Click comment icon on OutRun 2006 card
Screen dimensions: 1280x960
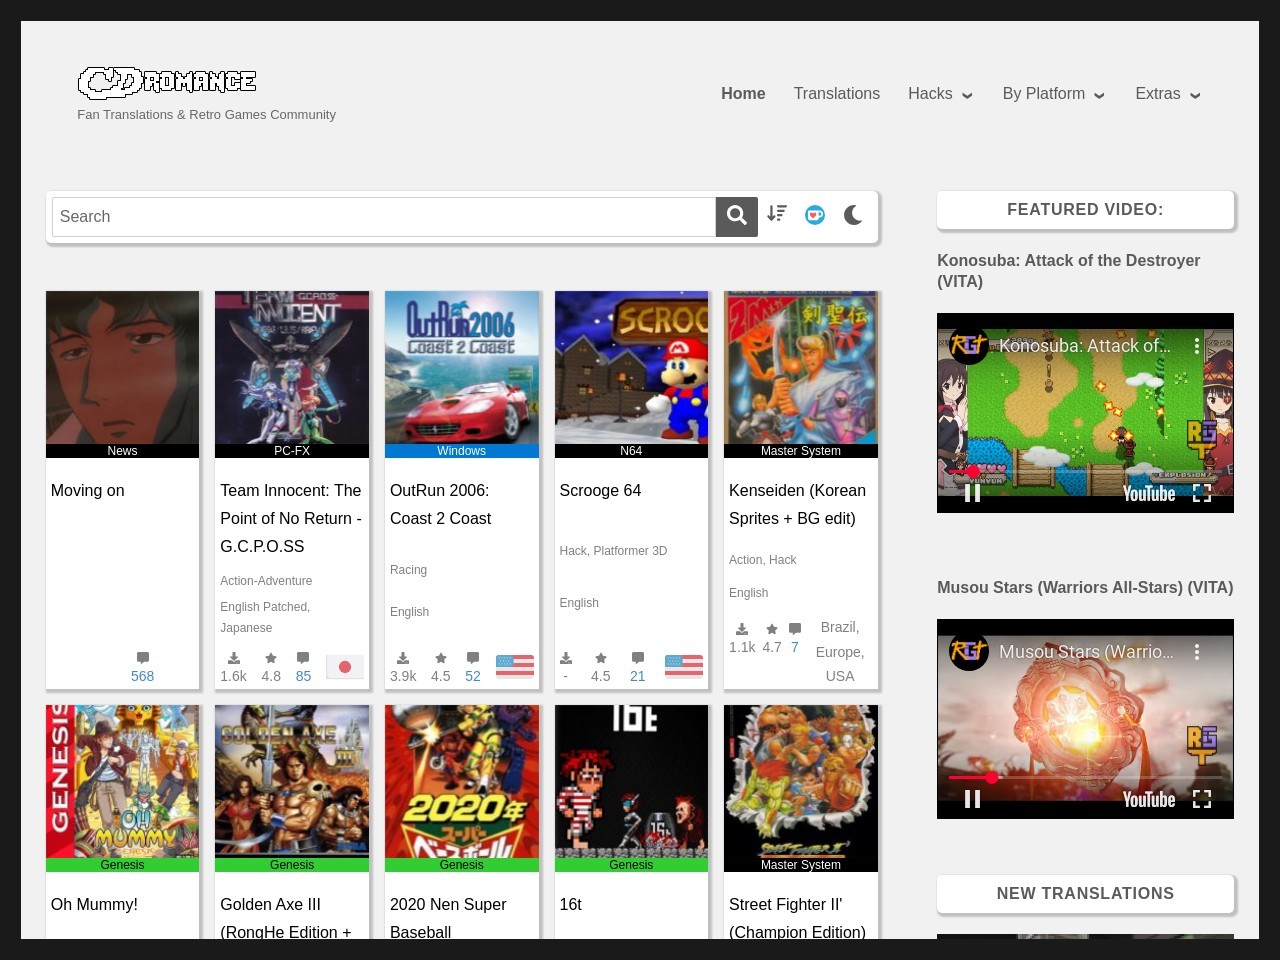tap(473, 658)
